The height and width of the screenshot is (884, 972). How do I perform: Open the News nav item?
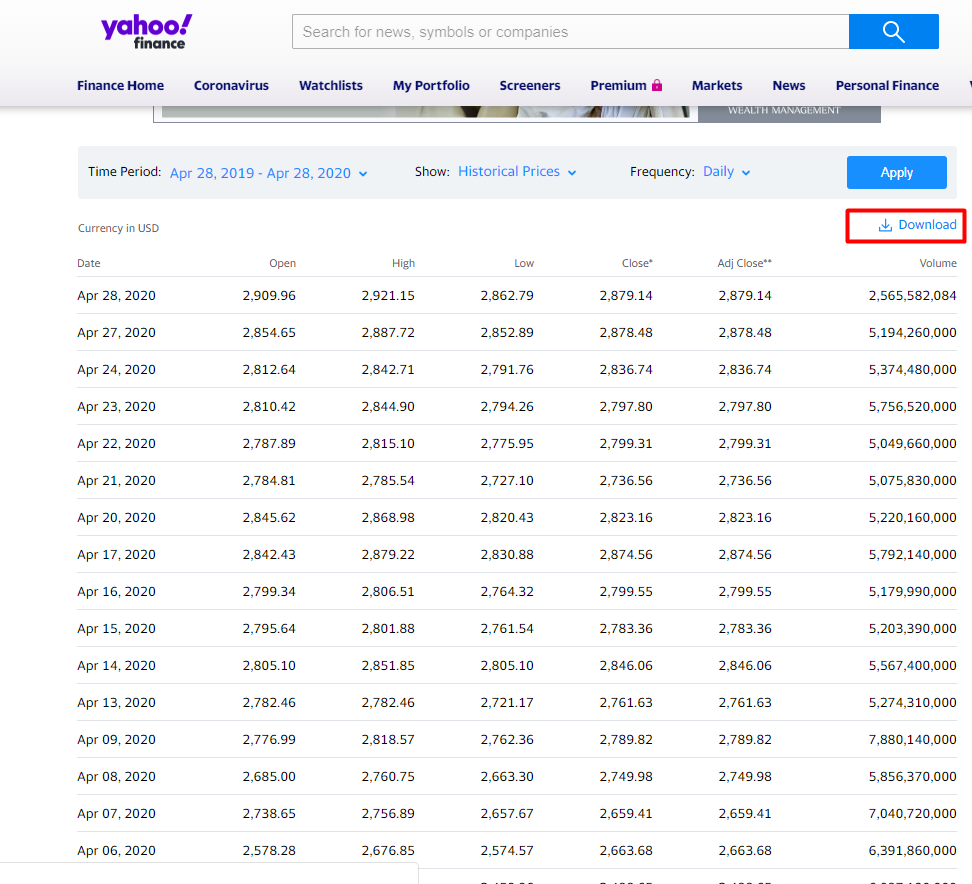(x=789, y=86)
